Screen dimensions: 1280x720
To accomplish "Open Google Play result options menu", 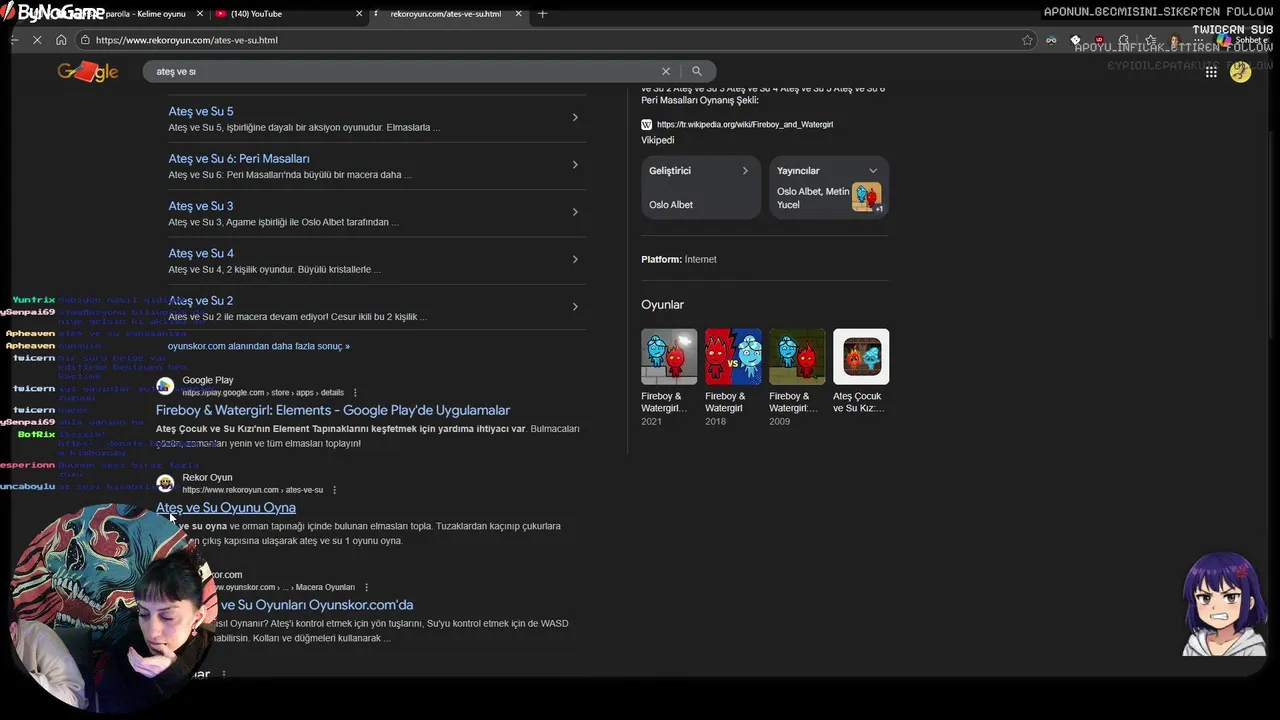I will [355, 393].
